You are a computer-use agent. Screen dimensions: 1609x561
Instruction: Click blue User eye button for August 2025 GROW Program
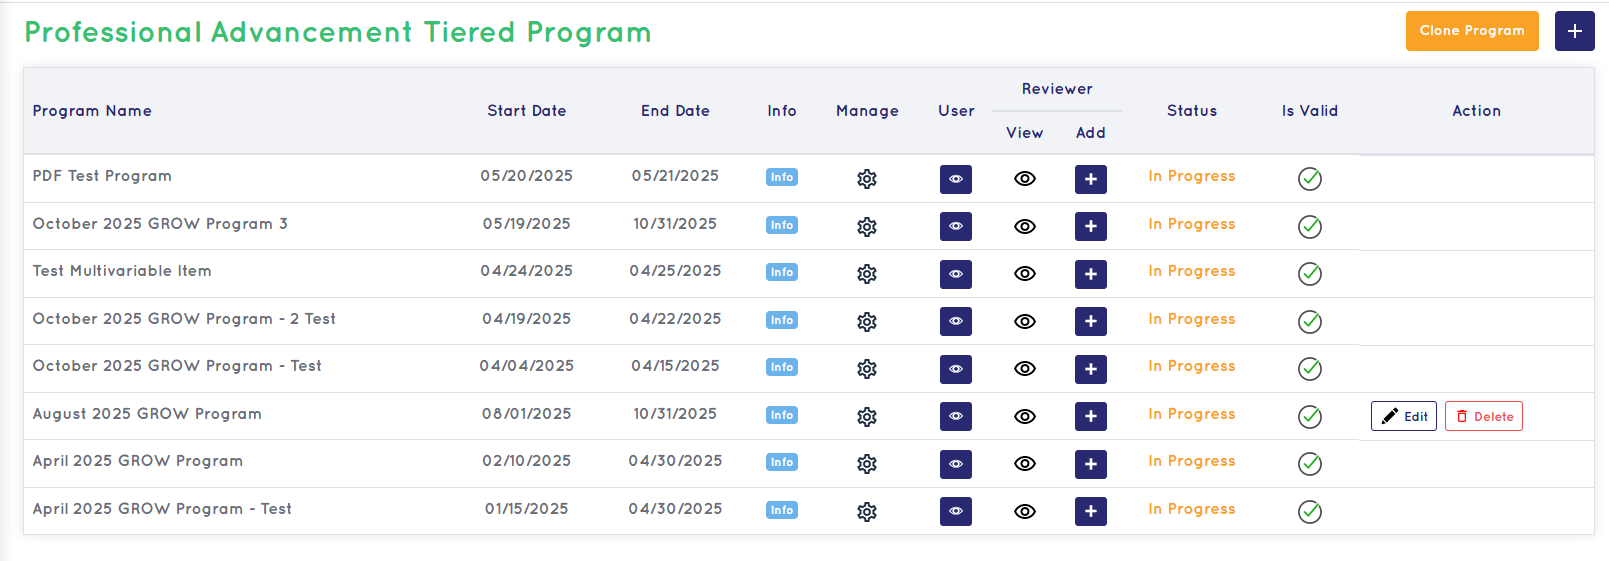tap(956, 417)
